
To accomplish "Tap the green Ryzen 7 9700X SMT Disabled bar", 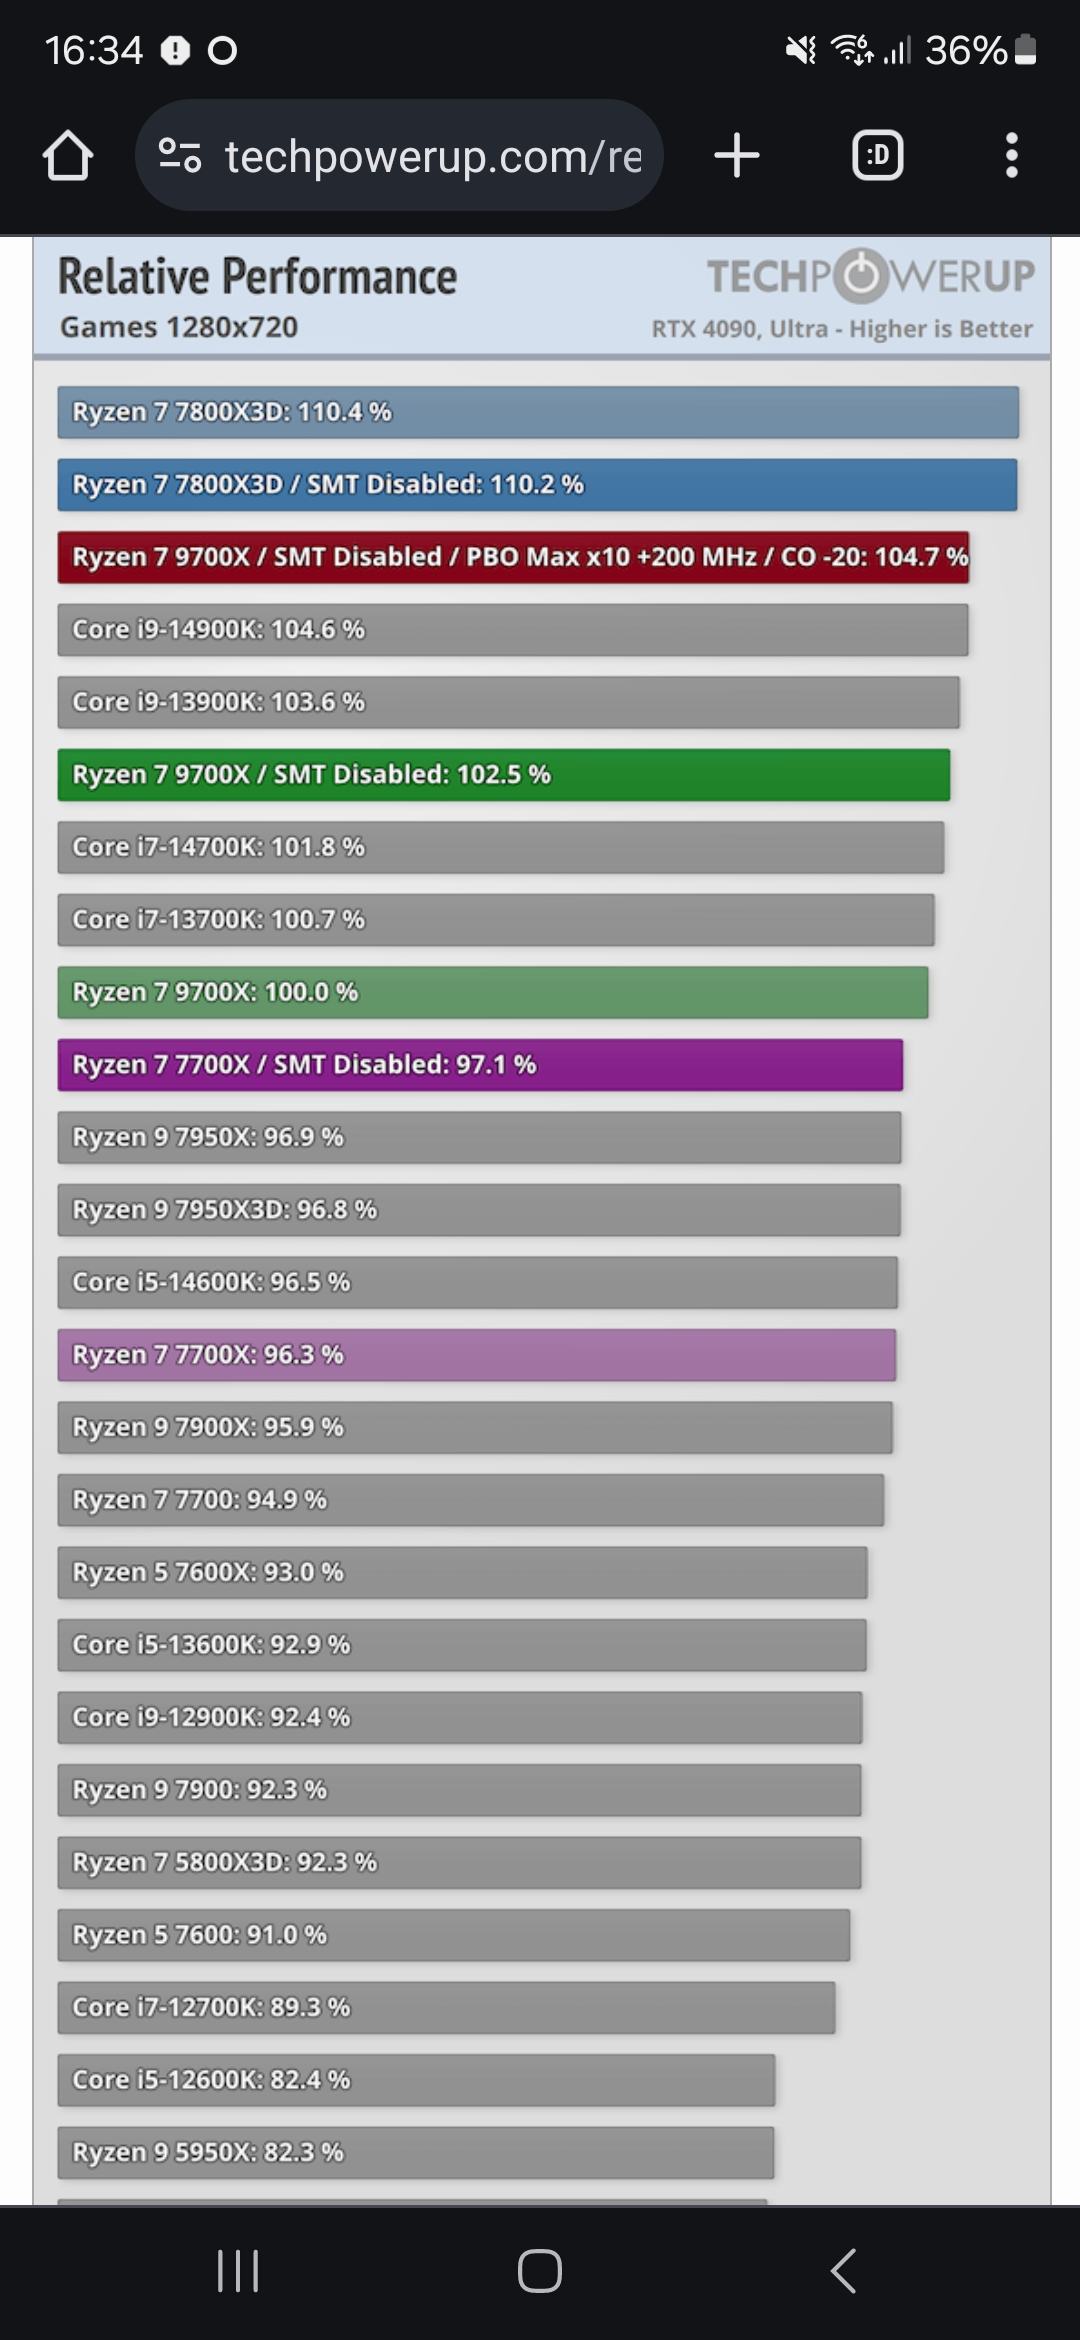I will 504,775.
